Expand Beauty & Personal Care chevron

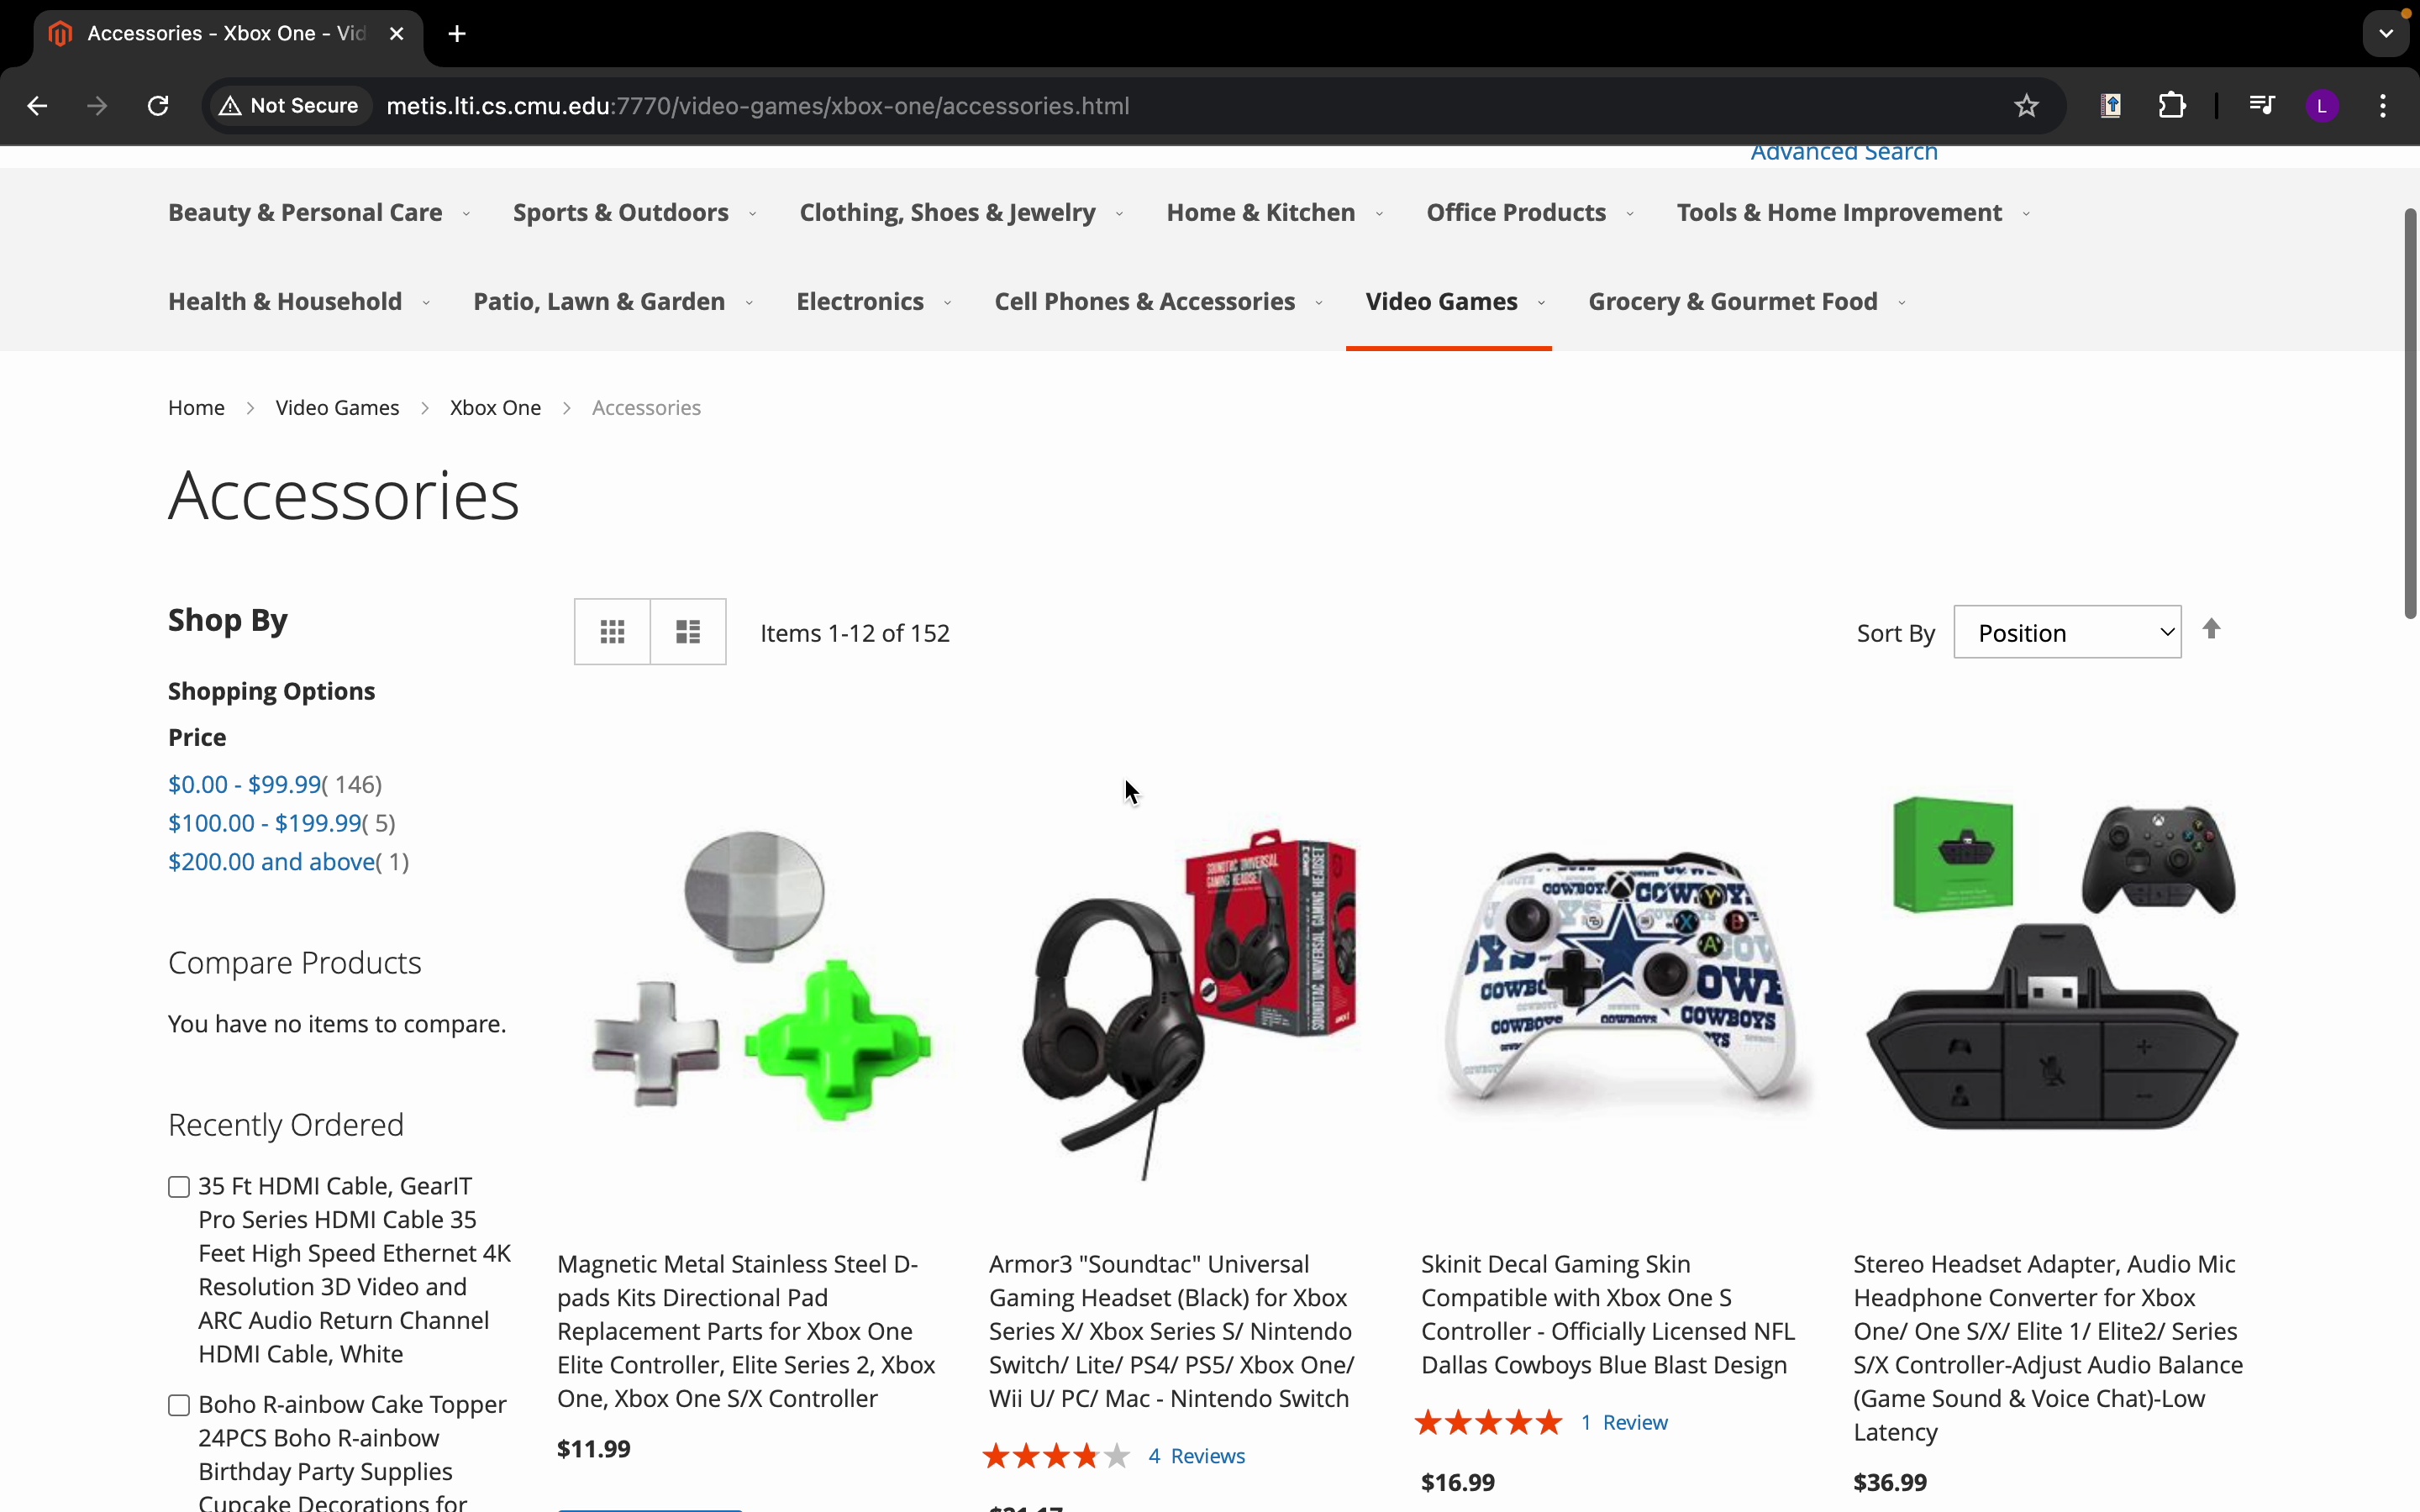point(466,214)
